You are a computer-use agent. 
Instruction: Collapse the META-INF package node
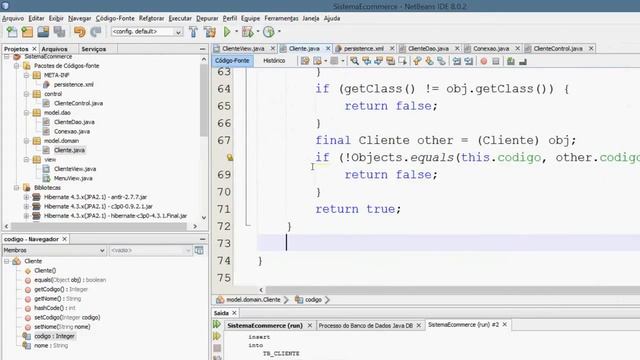[27, 75]
